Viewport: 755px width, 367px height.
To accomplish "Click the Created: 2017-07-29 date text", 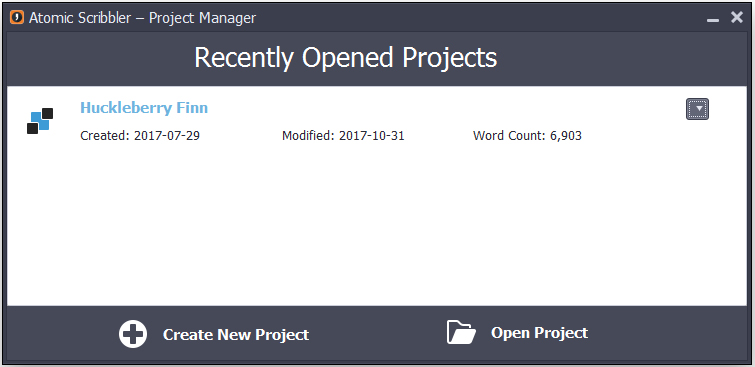I will pyautogui.click(x=140, y=136).
